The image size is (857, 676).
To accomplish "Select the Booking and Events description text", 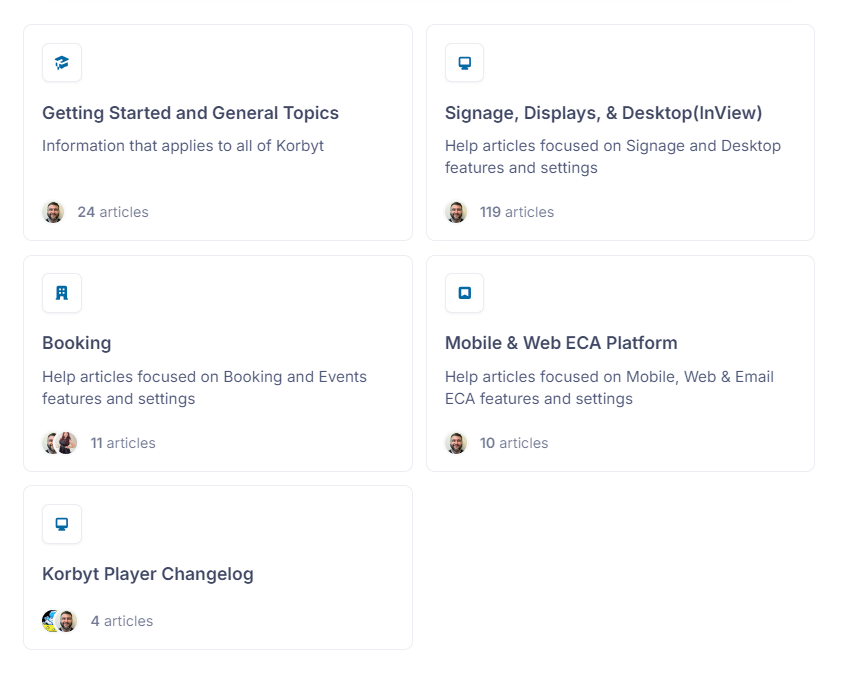I will click(x=204, y=388).
